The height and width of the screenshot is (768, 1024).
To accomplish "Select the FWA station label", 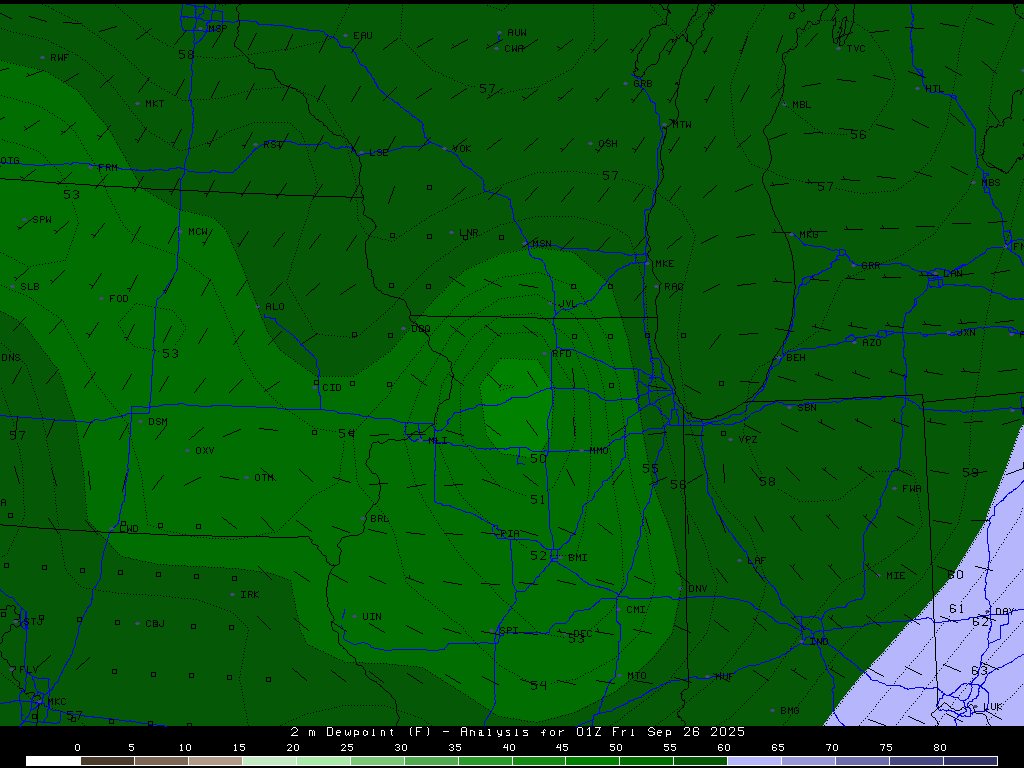I will click(x=912, y=488).
